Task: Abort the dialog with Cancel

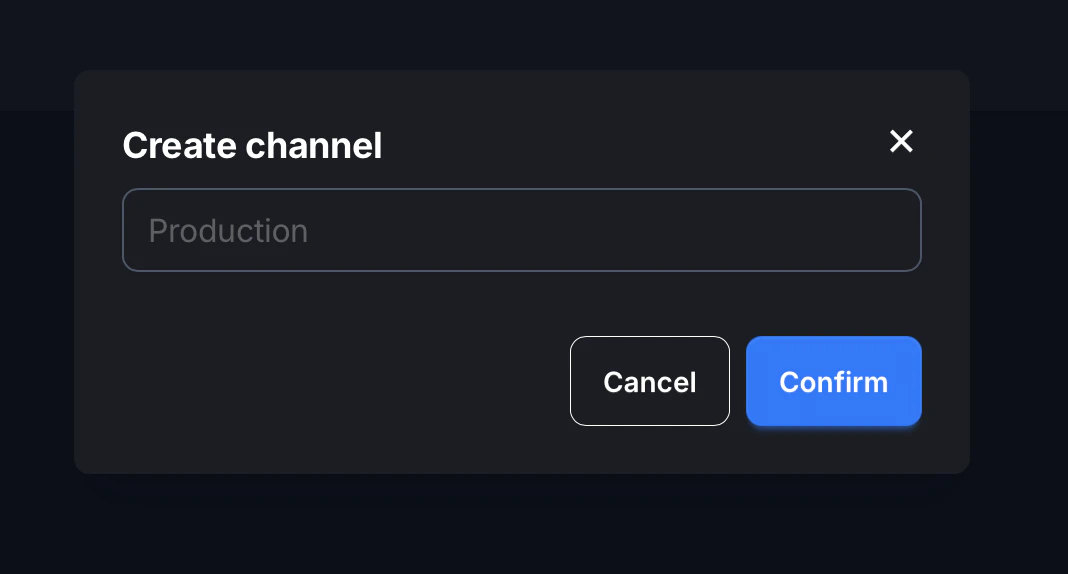Action: pyautogui.click(x=650, y=381)
